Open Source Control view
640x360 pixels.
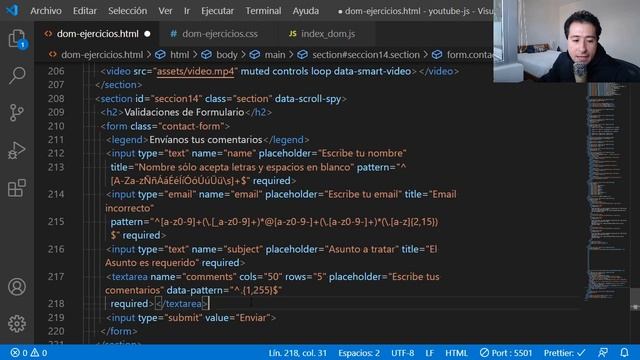(x=17, y=113)
